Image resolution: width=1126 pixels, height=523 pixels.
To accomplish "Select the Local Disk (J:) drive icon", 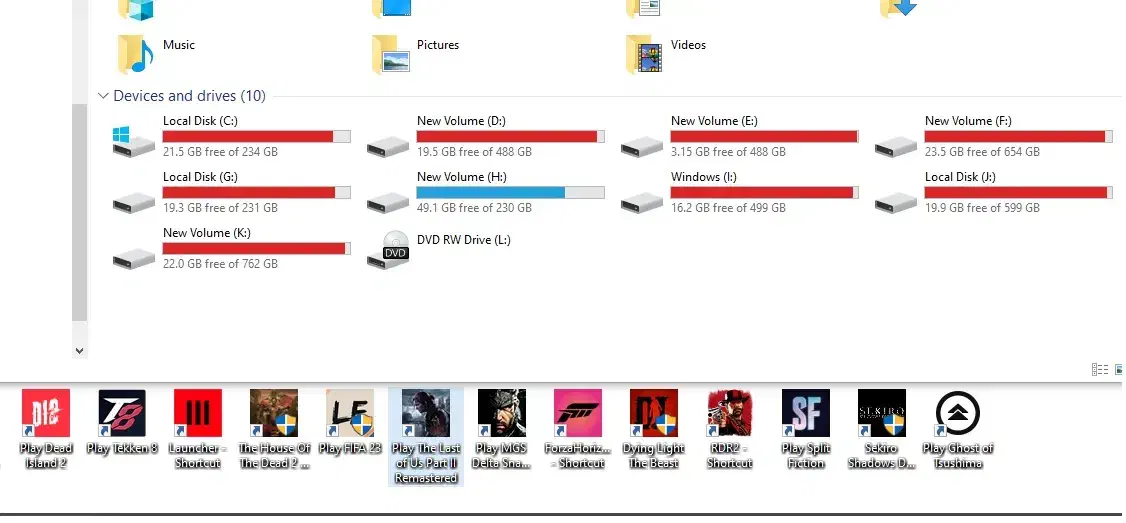I will point(896,203).
